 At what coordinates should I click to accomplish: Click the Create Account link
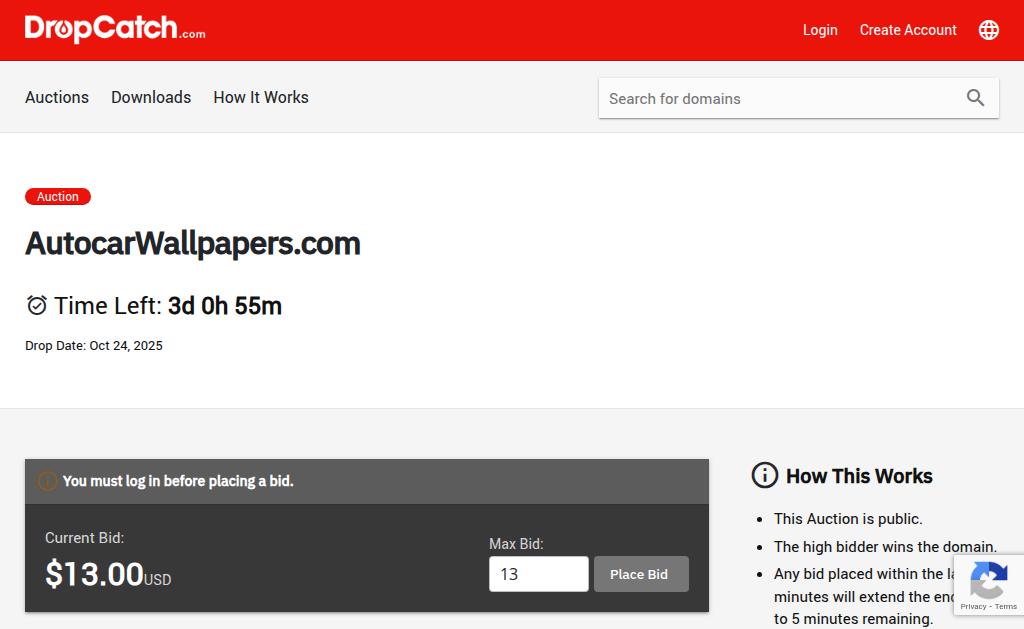click(908, 30)
